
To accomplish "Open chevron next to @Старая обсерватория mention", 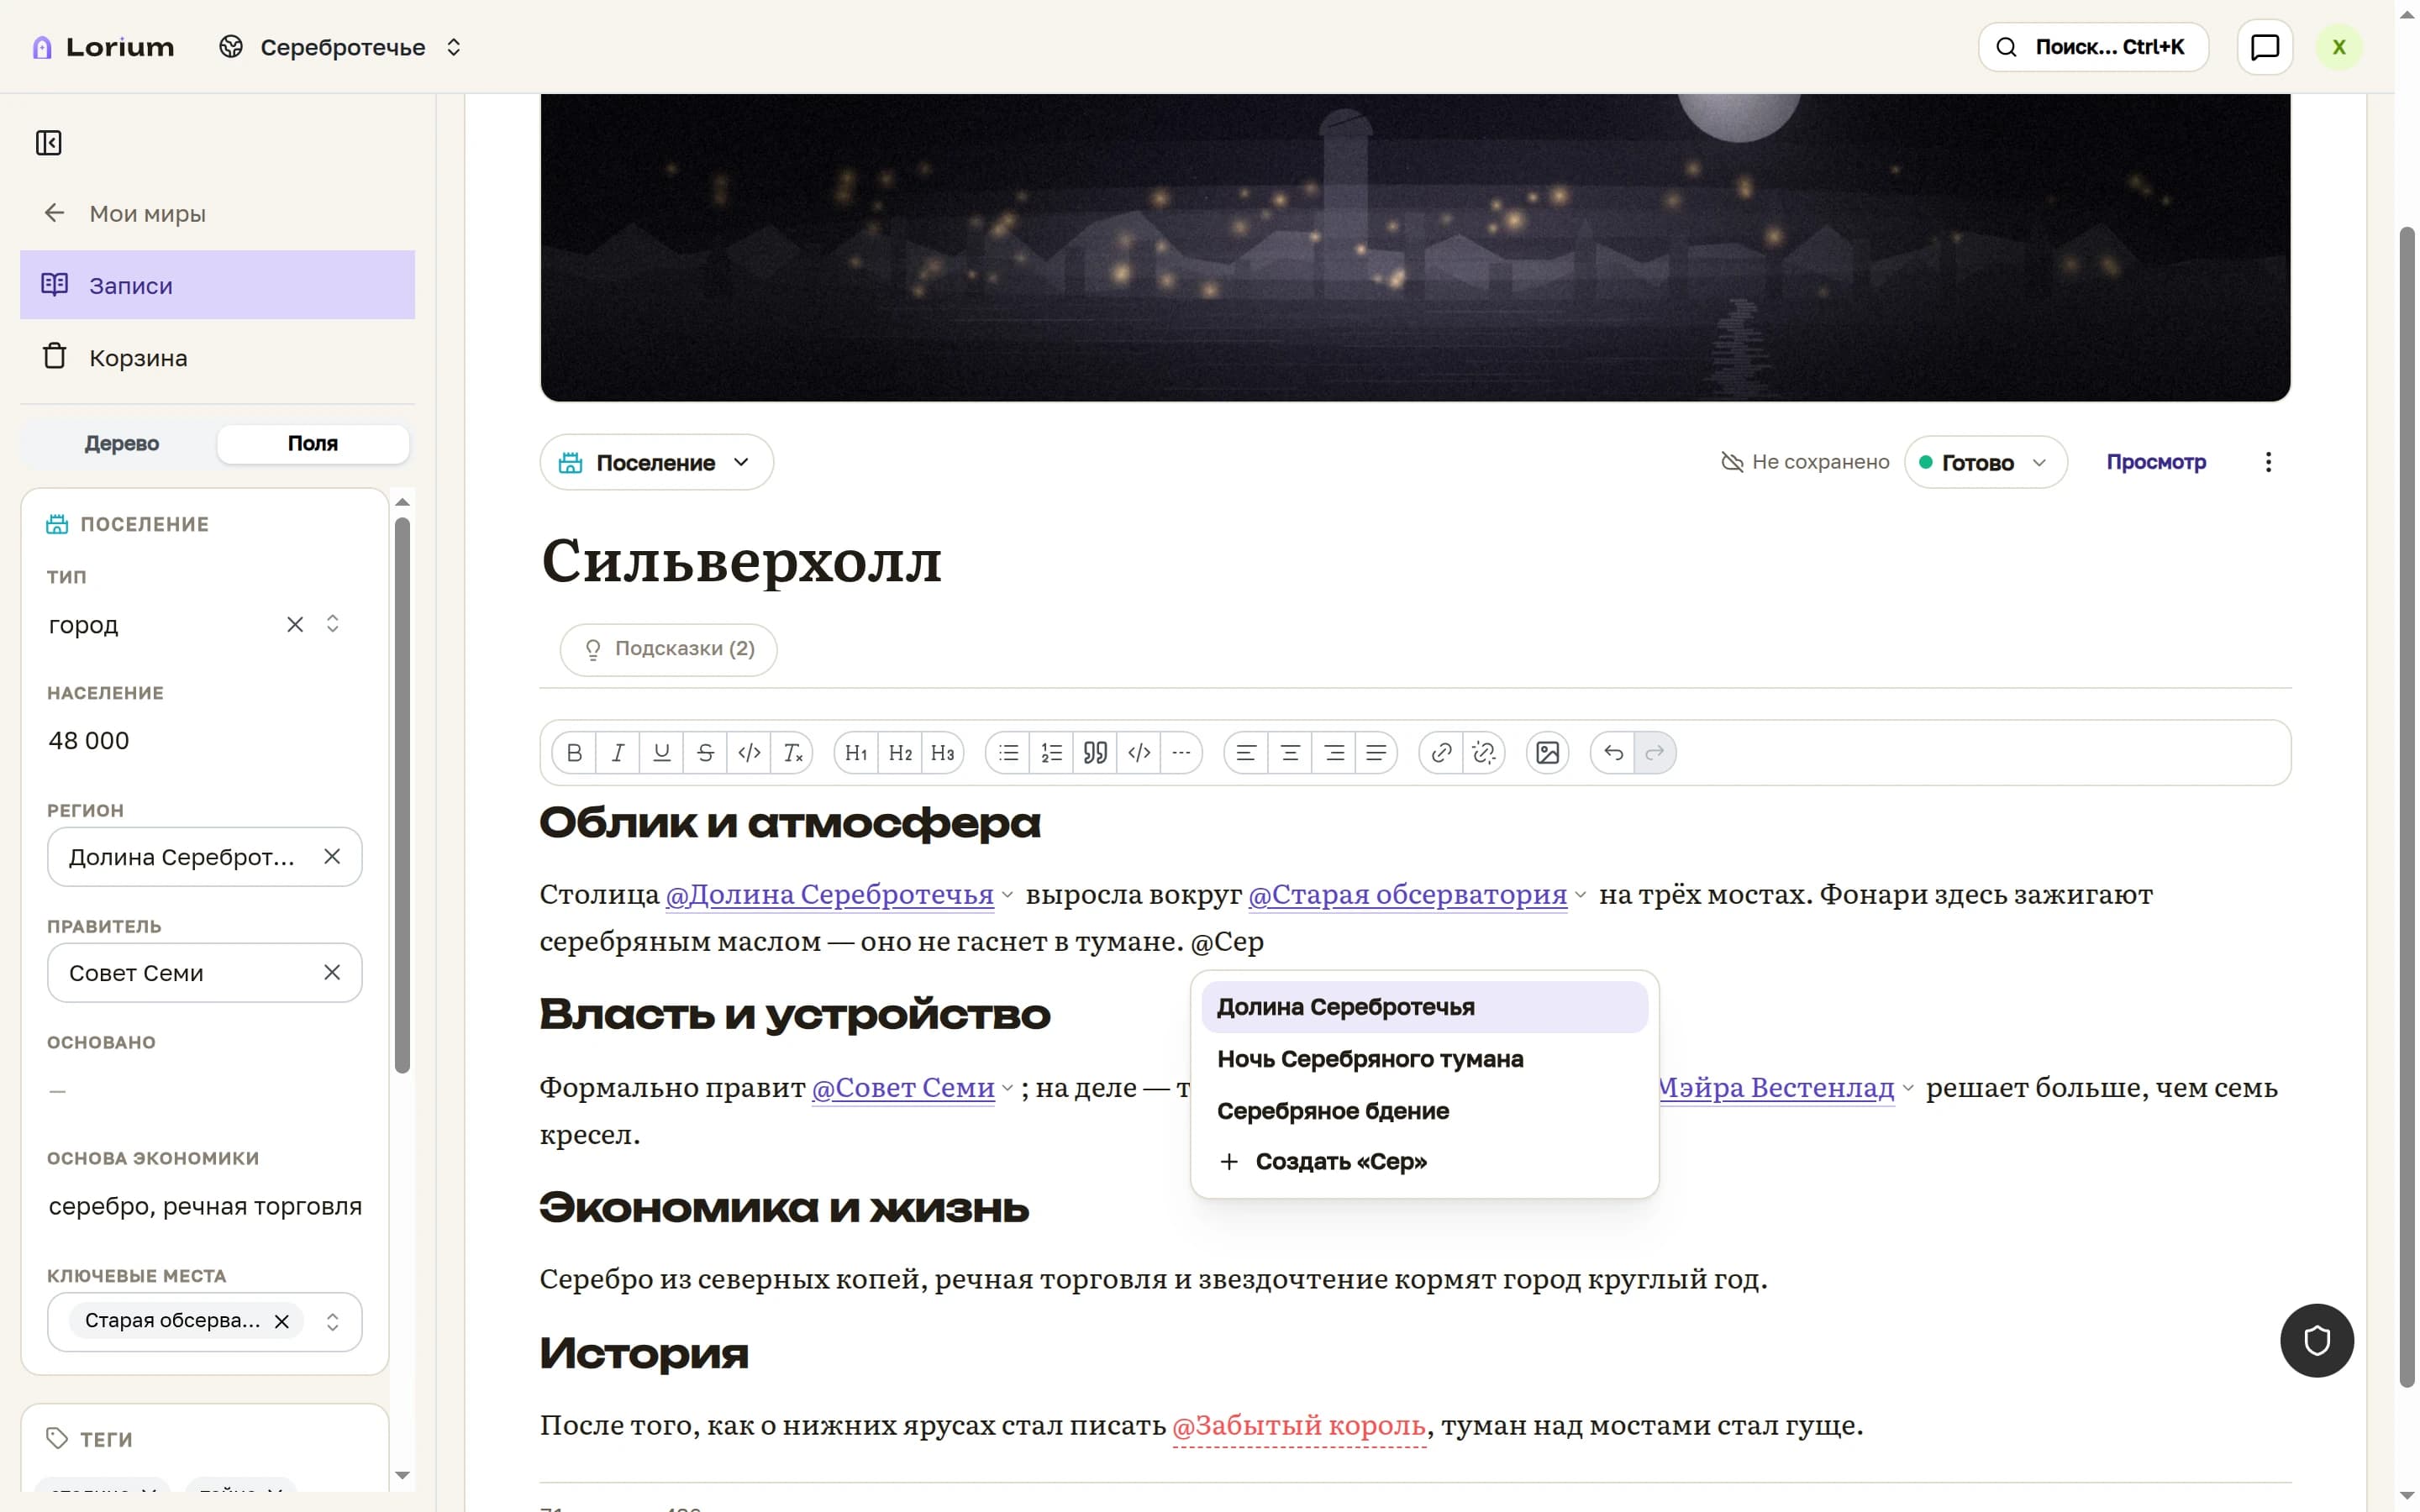I will [x=1580, y=895].
